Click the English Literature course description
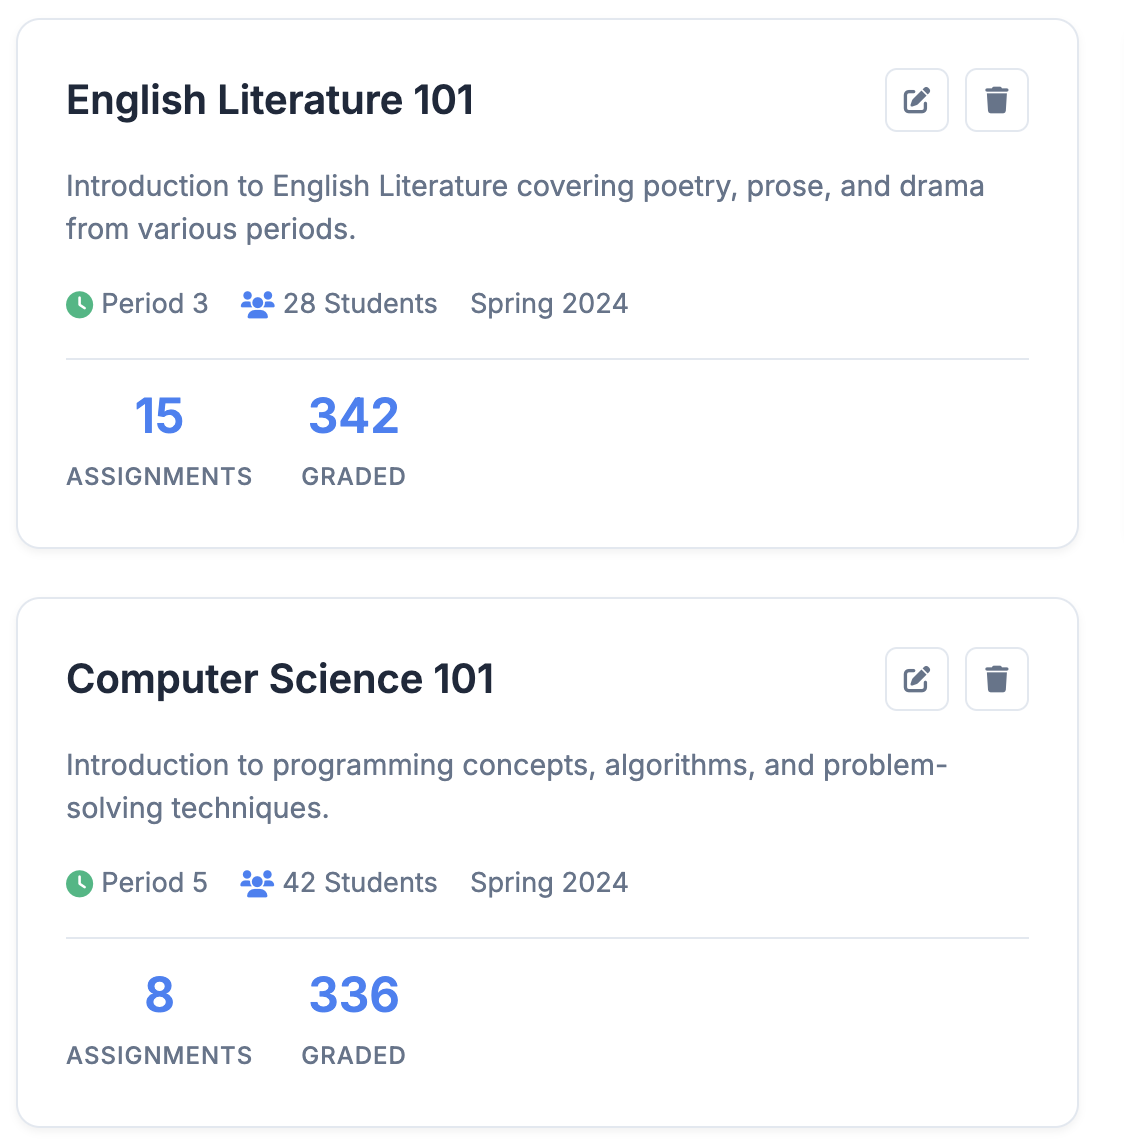 [525, 208]
